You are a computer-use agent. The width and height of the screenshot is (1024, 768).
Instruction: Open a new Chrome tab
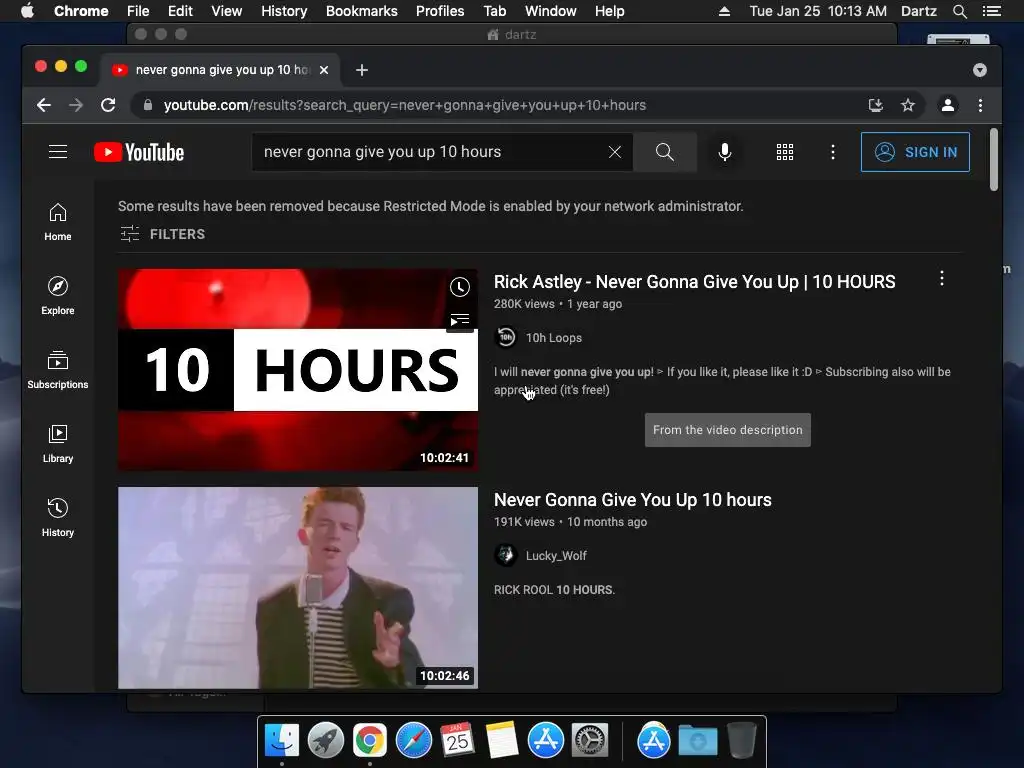click(x=362, y=70)
